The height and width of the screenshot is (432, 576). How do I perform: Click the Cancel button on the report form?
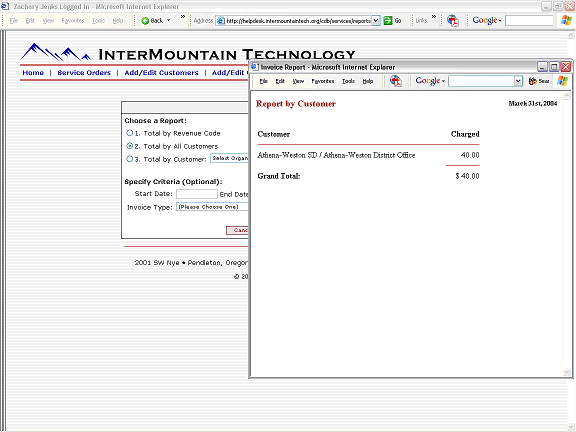(238, 230)
